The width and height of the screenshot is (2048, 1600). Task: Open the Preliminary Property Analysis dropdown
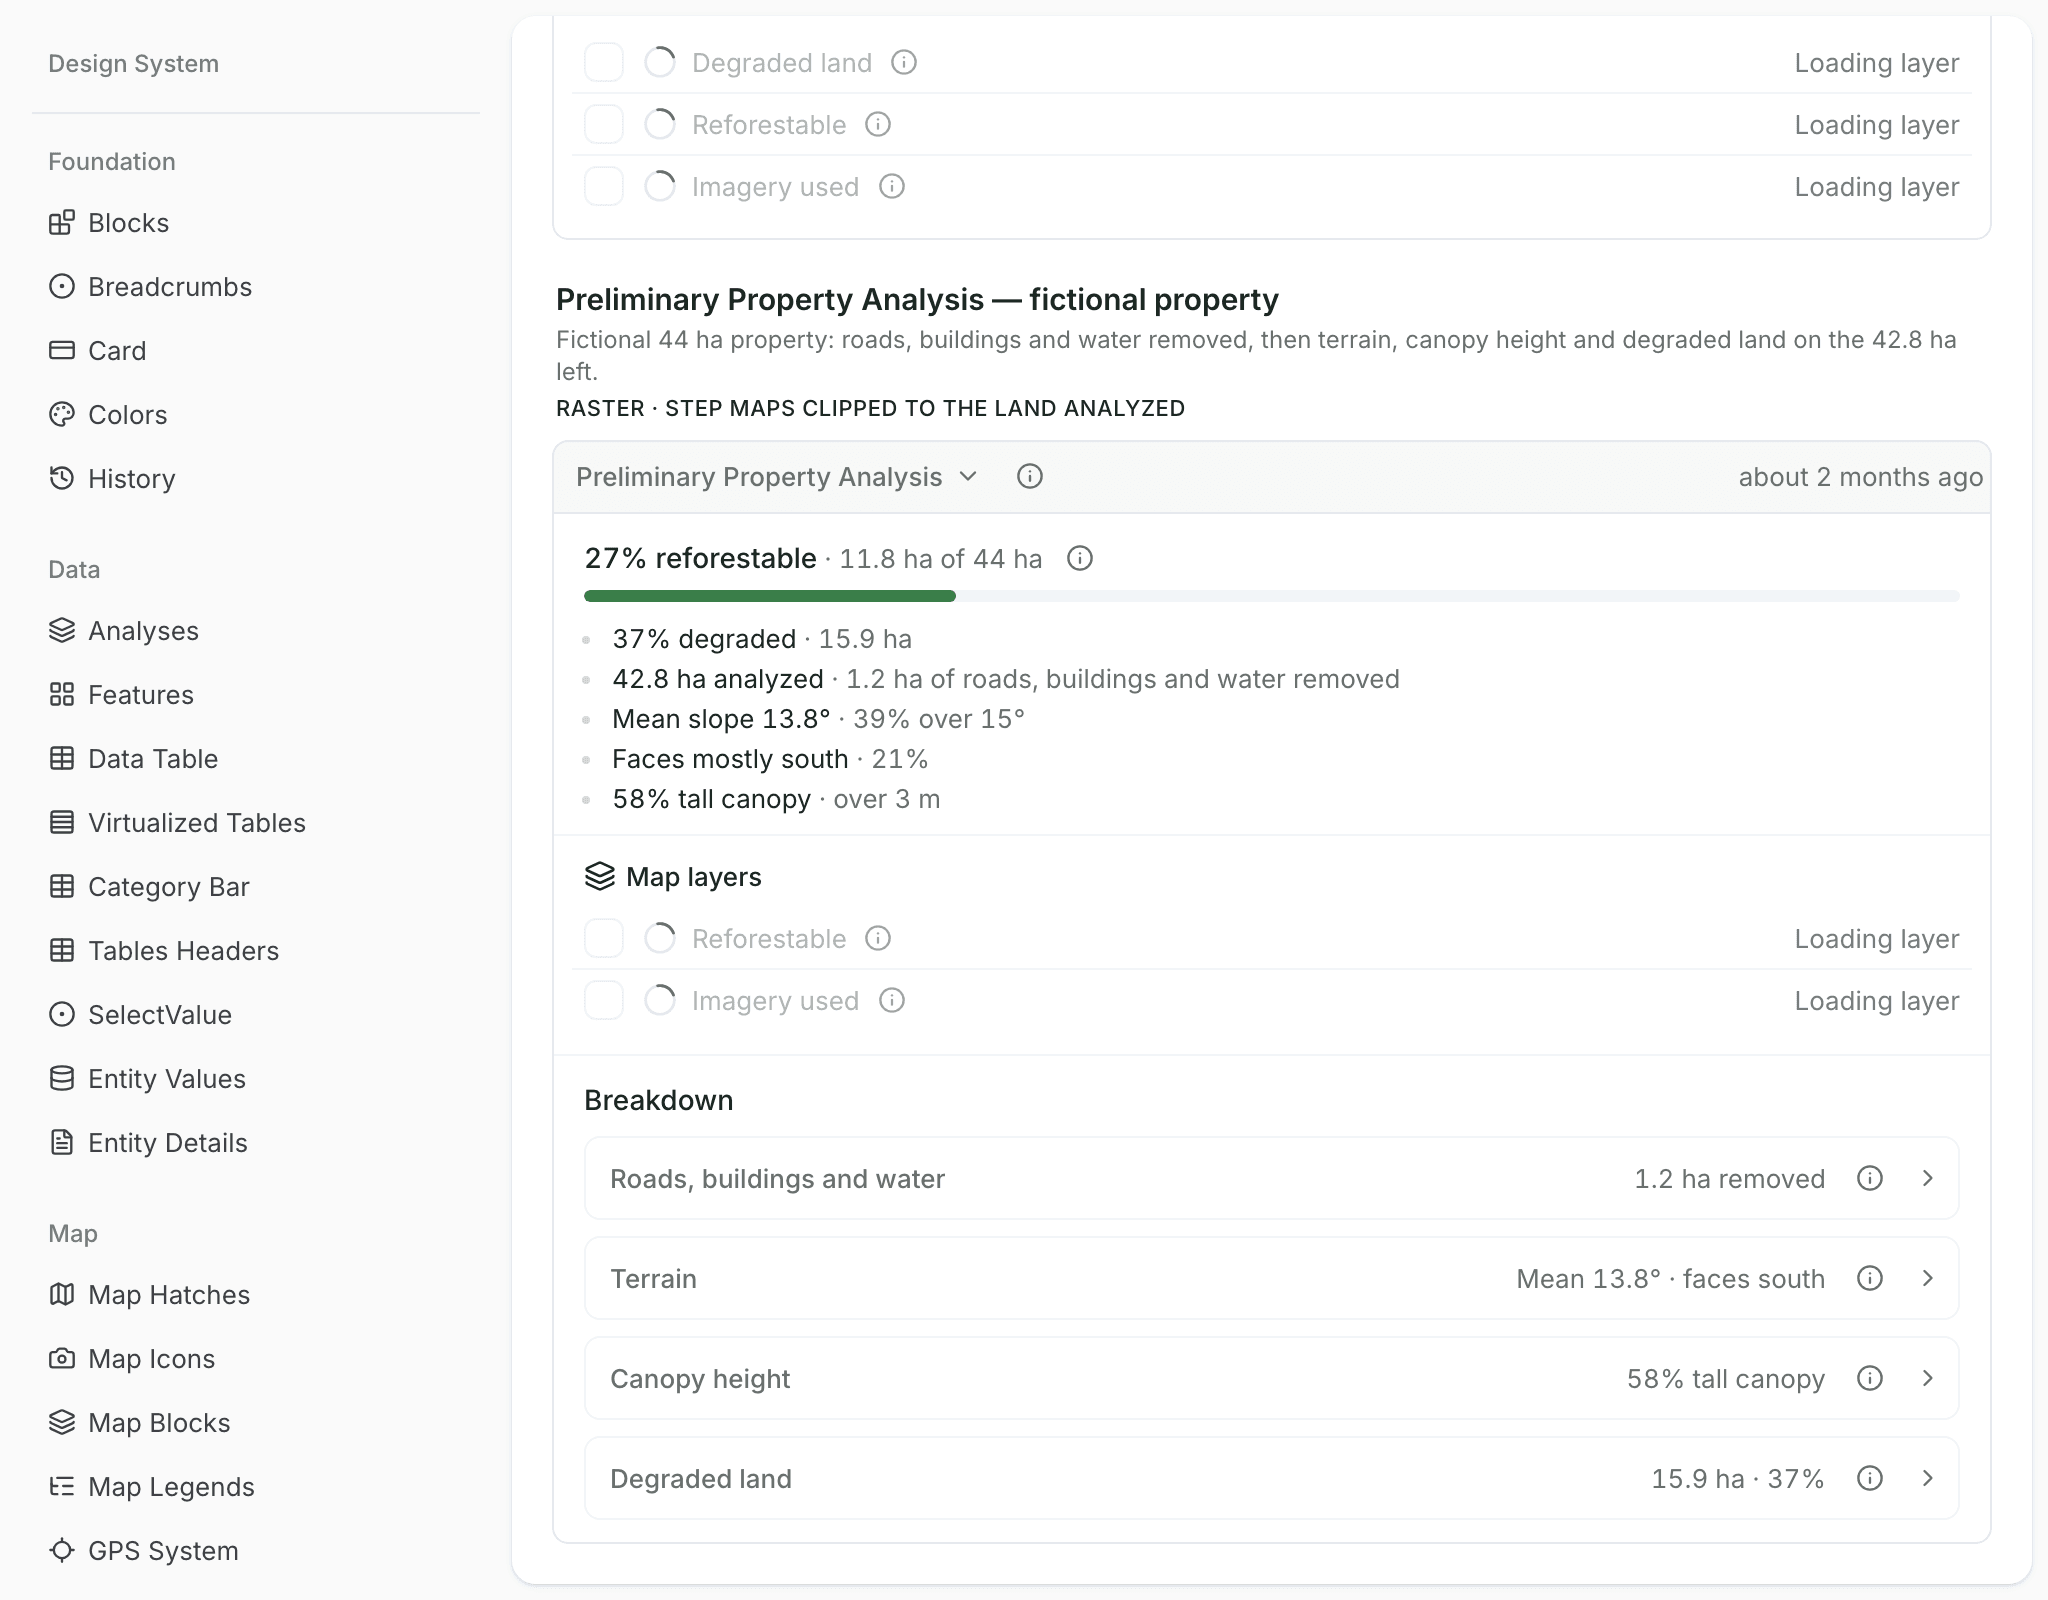point(776,477)
